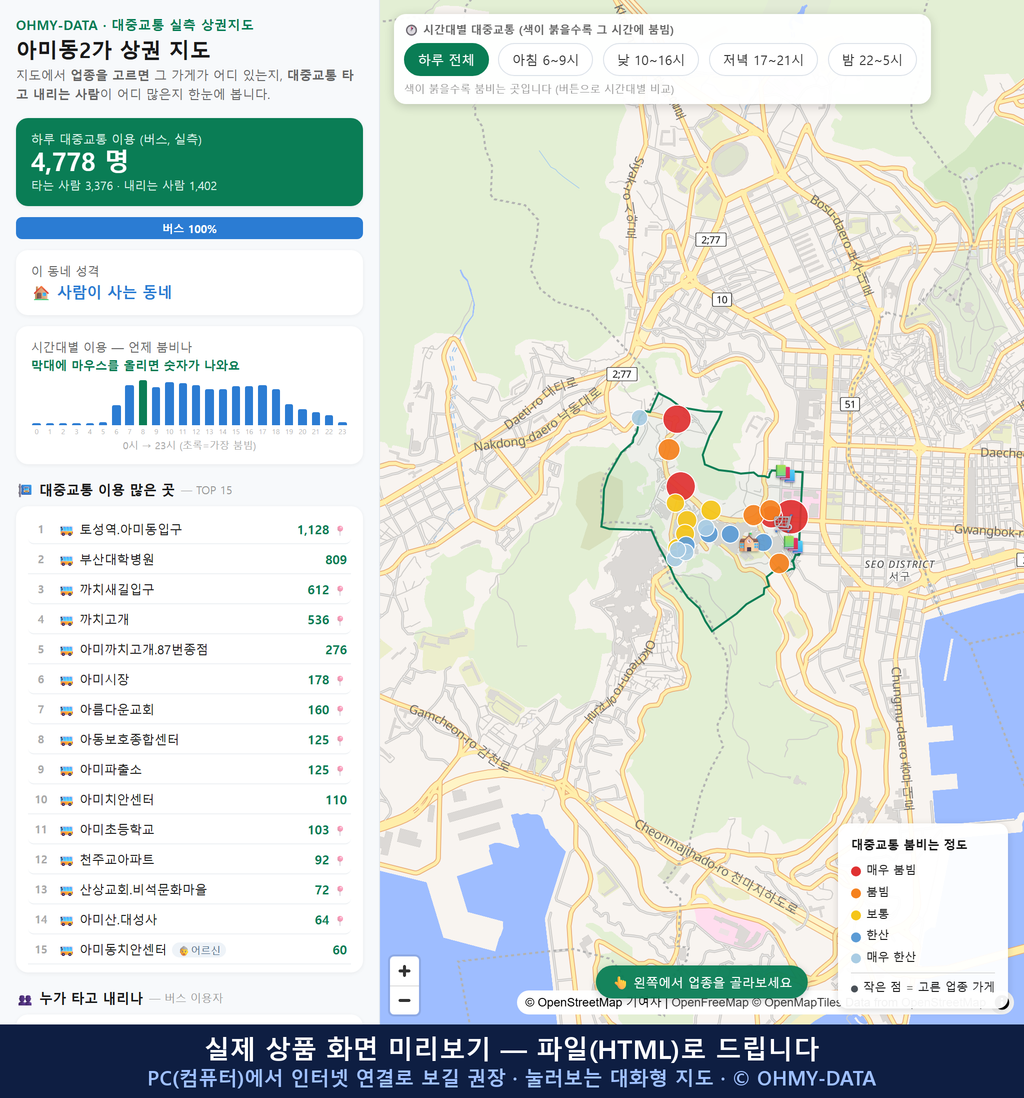The height and width of the screenshot is (1098, 1024).
Task: Select the 하루 전체 time filter
Action: tap(446, 60)
